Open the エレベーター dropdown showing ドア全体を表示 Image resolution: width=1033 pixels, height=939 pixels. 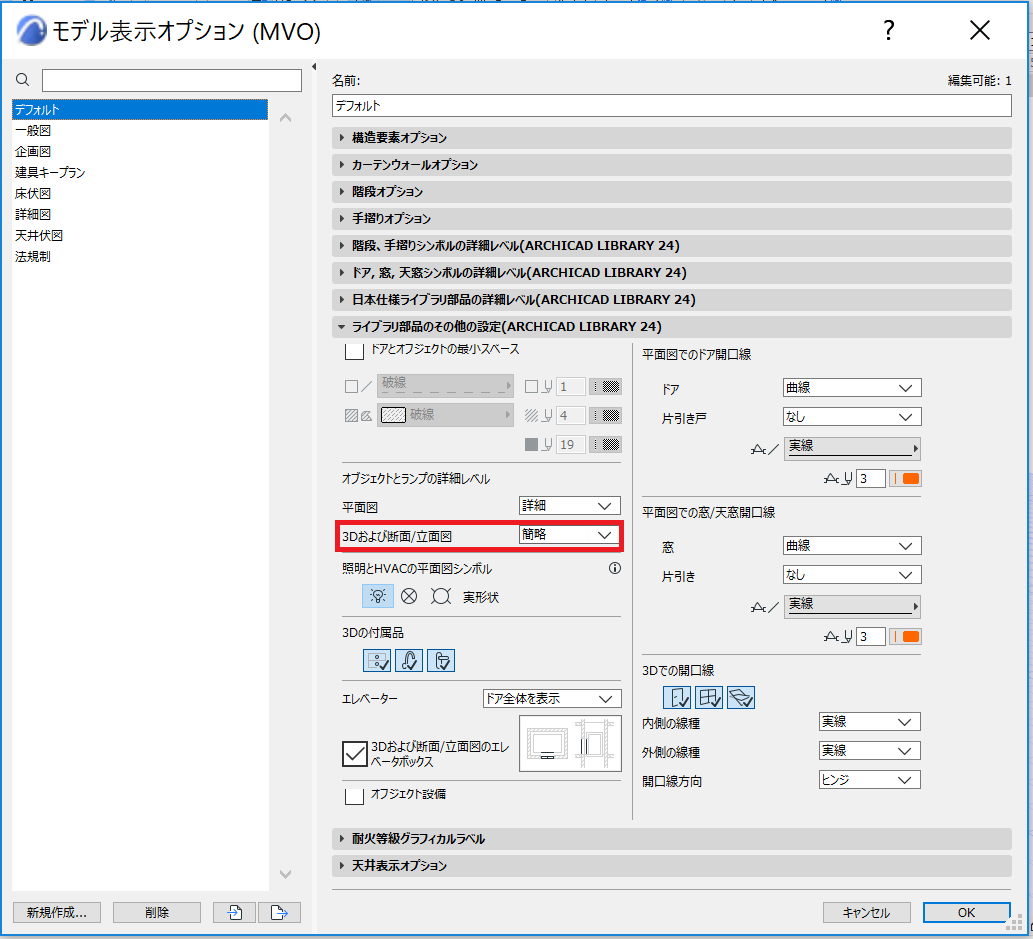[x=552, y=698]
